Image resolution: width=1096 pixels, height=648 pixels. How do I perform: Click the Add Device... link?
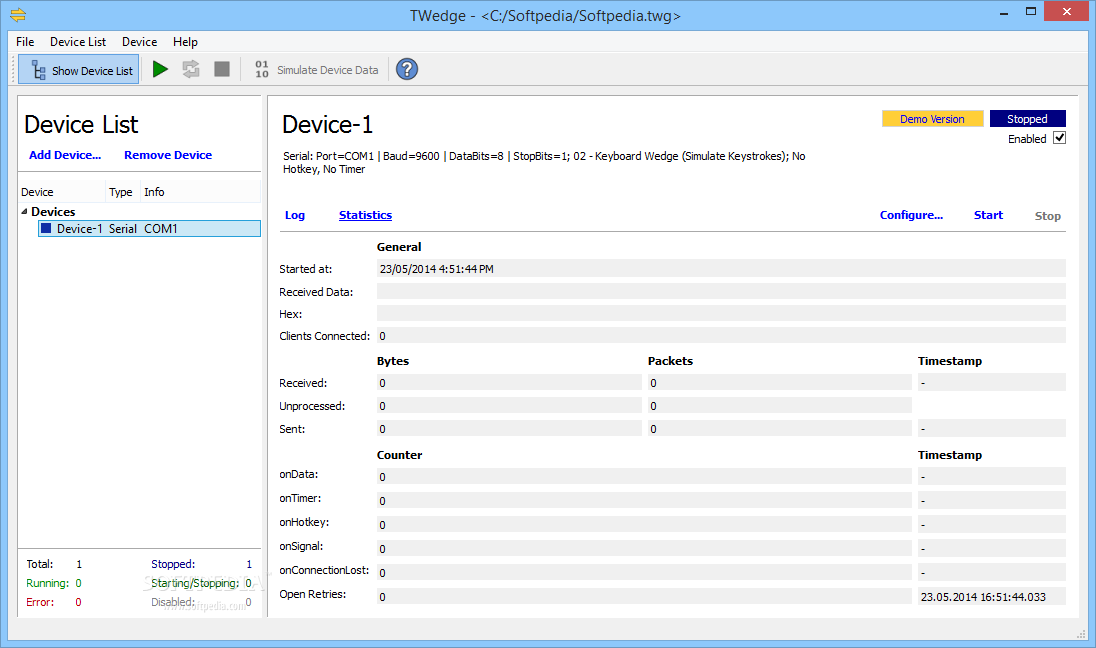pos(65,155)
